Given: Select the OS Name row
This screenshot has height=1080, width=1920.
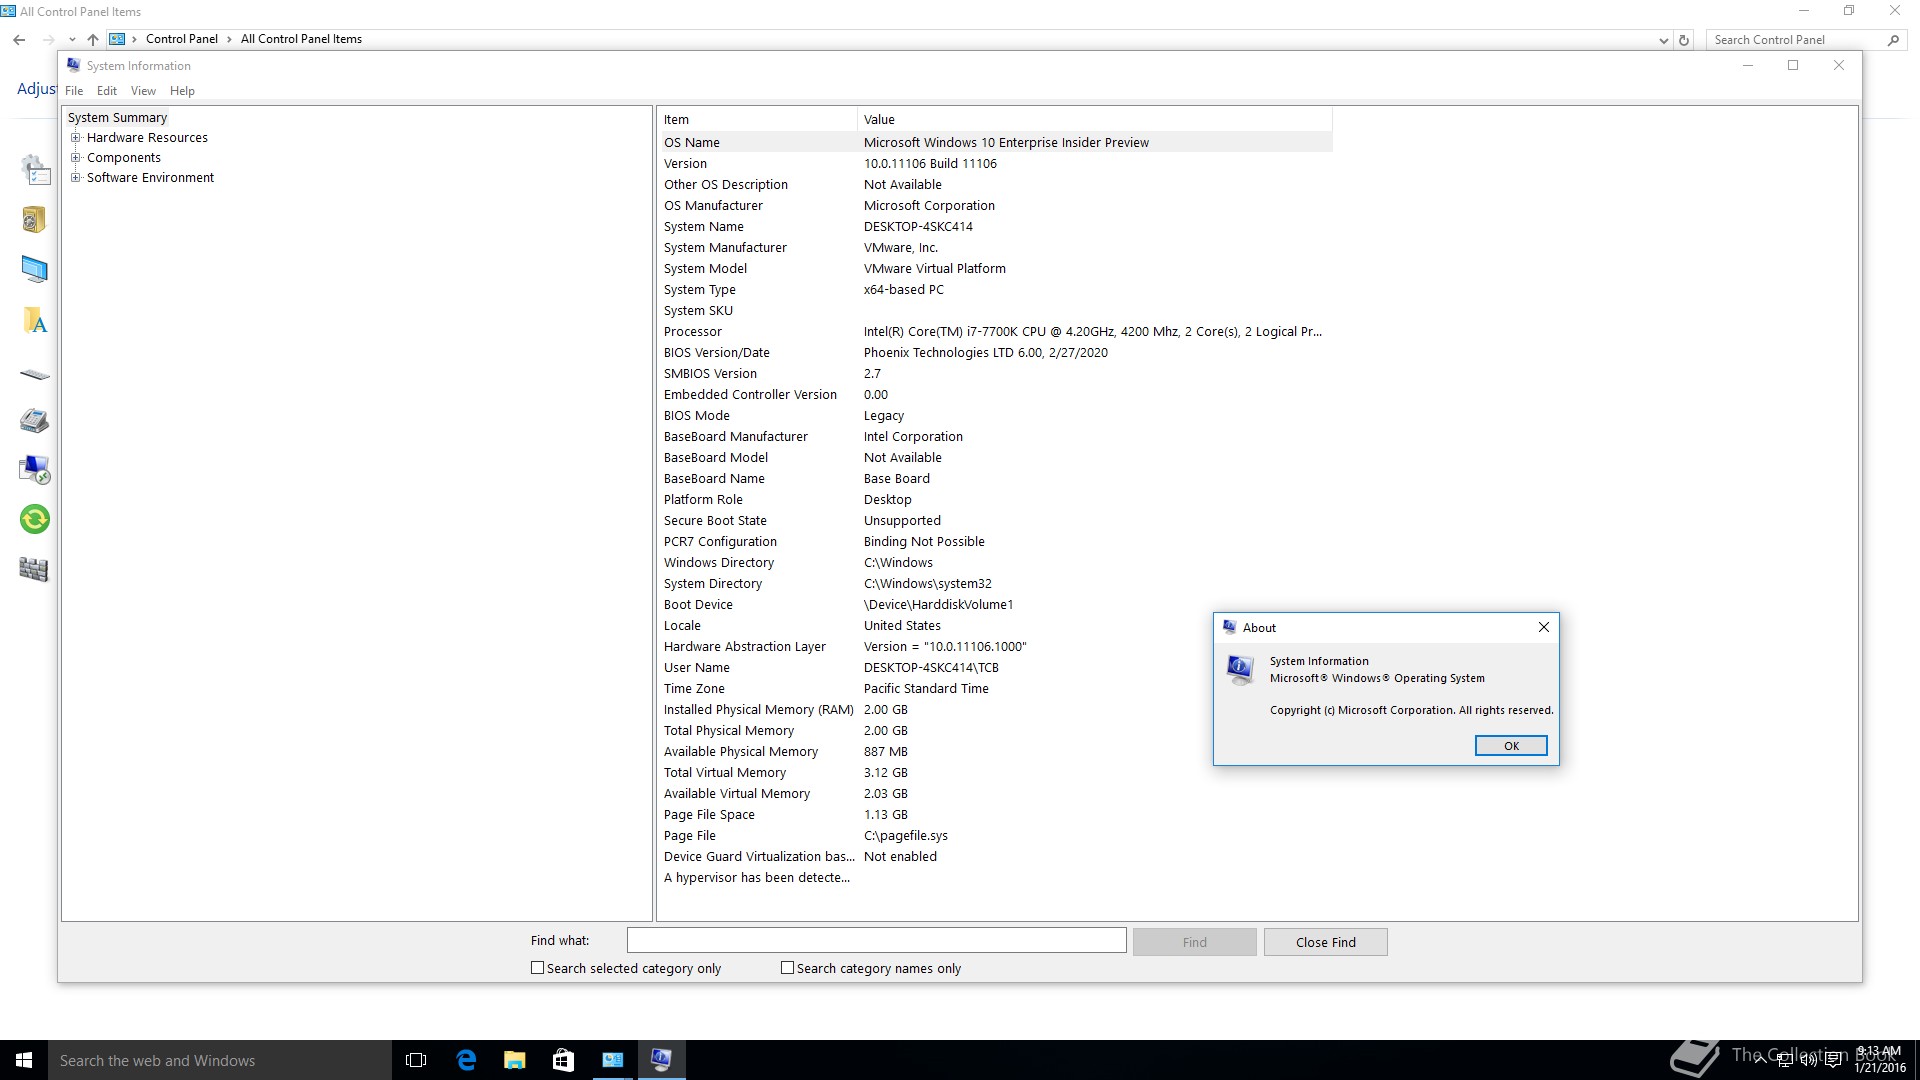Looking at the screenshot, I should click(996, 143).
